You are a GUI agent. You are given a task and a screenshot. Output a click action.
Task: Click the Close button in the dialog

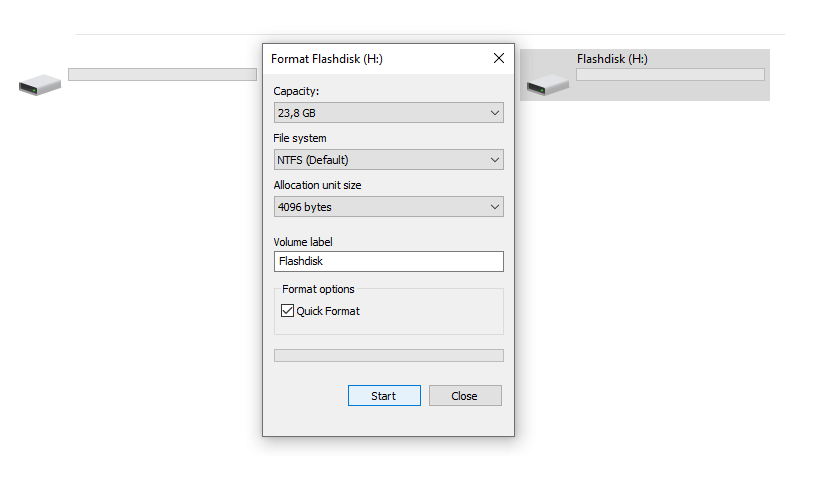click(x=465, y=396)
